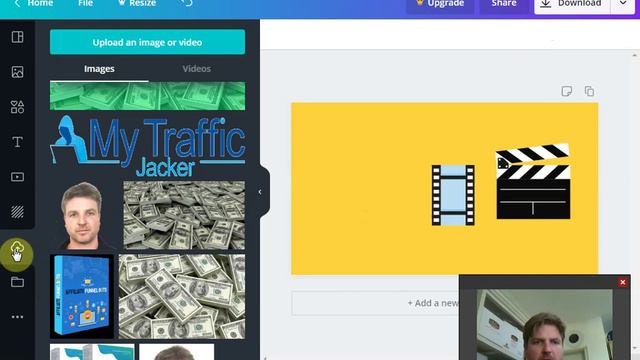Open the Background patterns panel
The height and width of the screenshot is (360, 640).
17,212
